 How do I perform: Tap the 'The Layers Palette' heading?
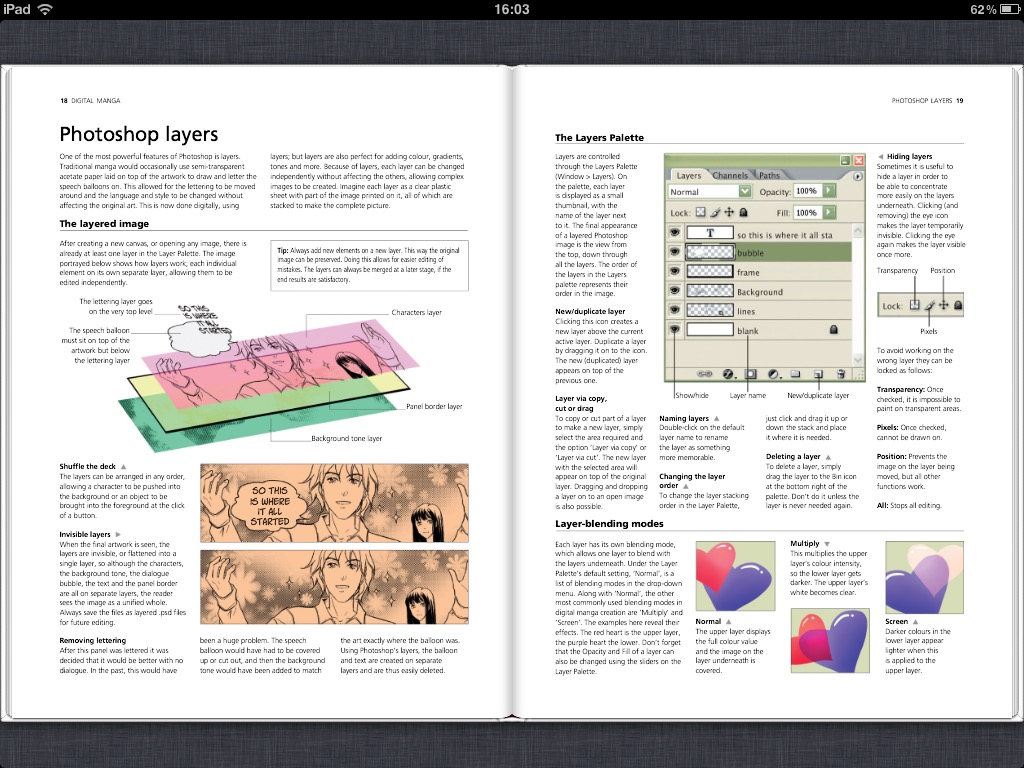coord(600,138)
